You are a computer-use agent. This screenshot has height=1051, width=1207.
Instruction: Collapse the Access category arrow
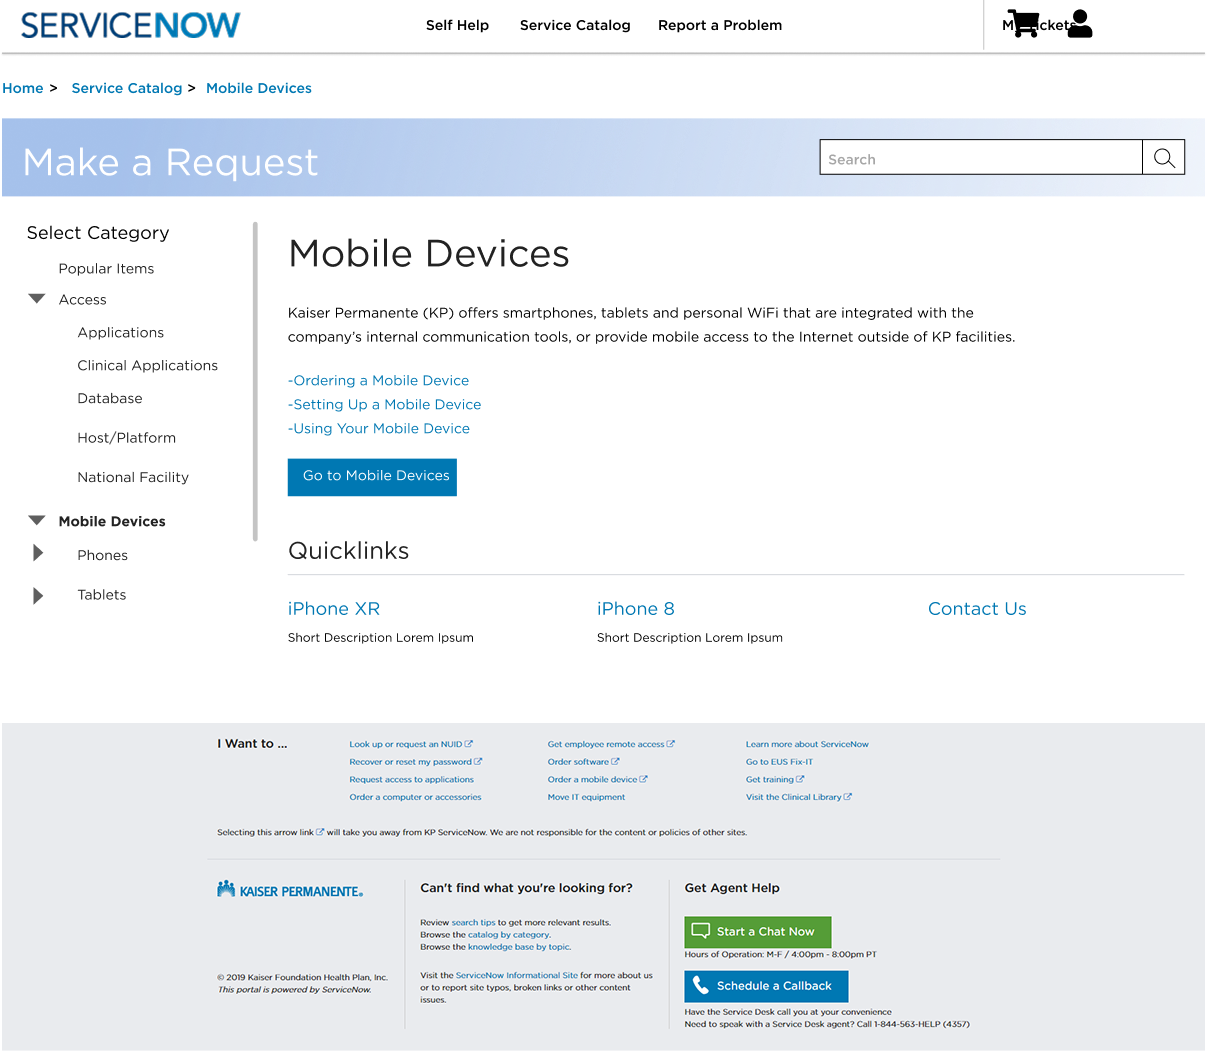37,299
